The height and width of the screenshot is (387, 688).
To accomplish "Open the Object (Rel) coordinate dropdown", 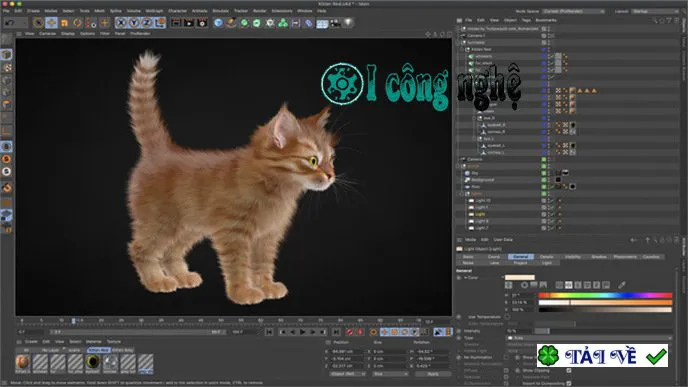I will click(x=347, y=374).
